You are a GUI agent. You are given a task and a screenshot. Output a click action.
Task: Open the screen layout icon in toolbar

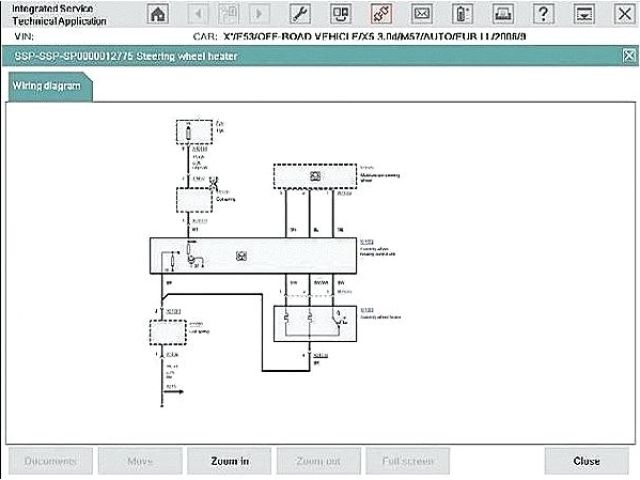(x=341, y=14)
